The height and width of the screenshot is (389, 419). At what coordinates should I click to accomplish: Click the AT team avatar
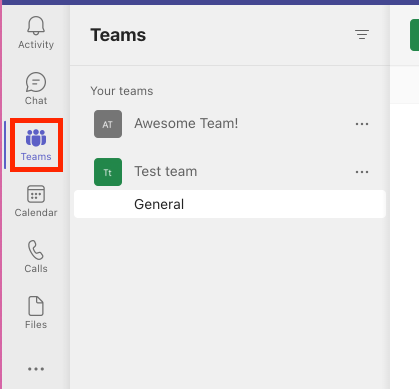pyautogui.click(x=108, y=124)
